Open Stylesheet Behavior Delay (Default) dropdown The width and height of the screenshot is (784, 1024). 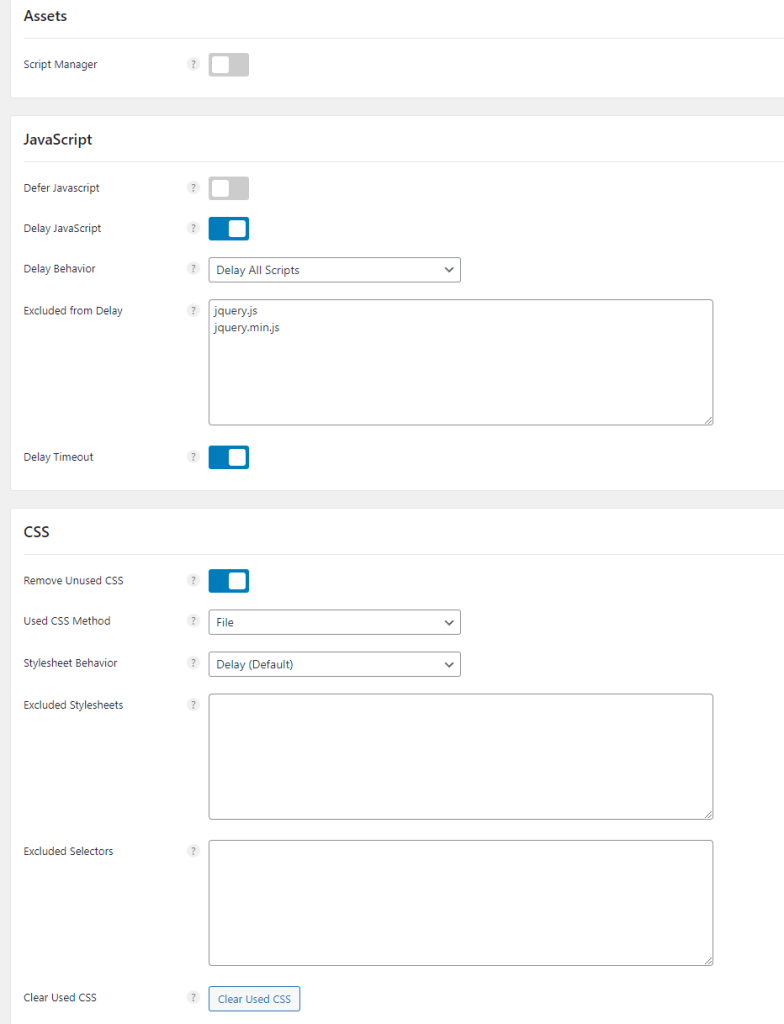coord(335,664)
